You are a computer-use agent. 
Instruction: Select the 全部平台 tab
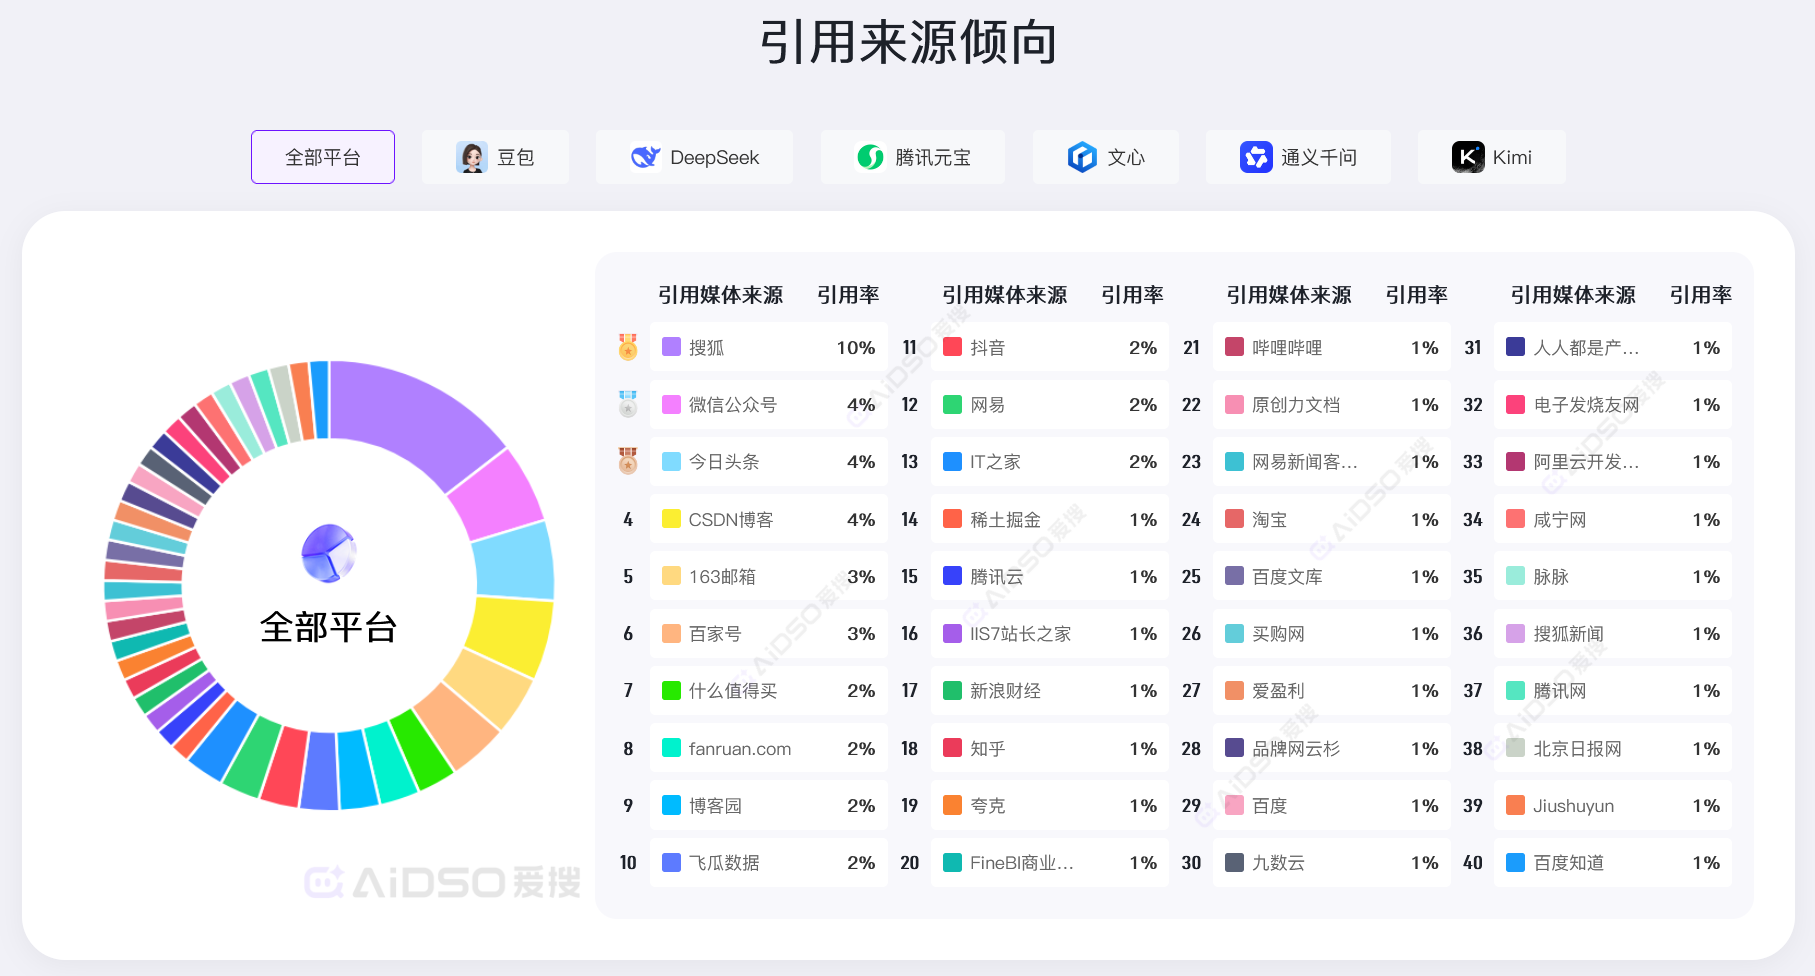coord(322,157)
